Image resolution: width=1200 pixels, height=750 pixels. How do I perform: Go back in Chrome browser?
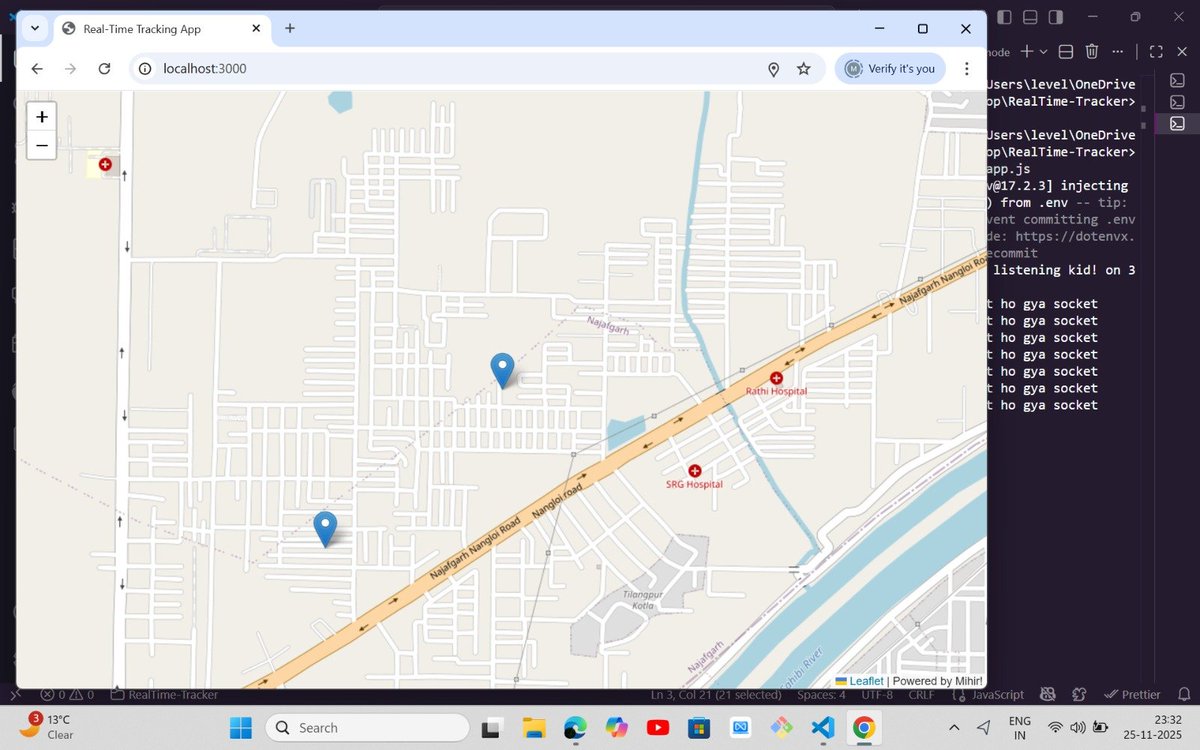[37, 69]
